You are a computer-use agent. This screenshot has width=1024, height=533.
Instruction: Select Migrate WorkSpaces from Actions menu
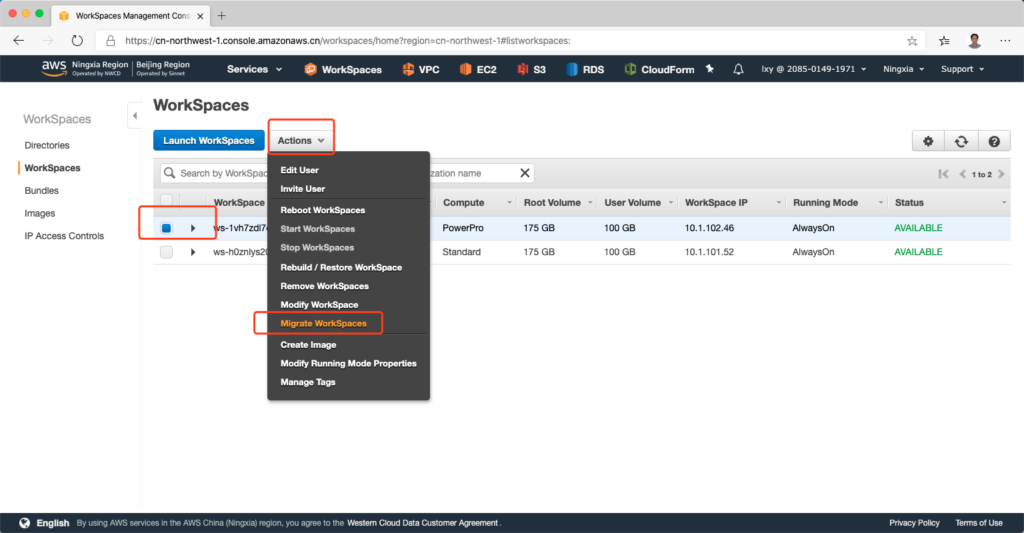(x=323, y=323)
